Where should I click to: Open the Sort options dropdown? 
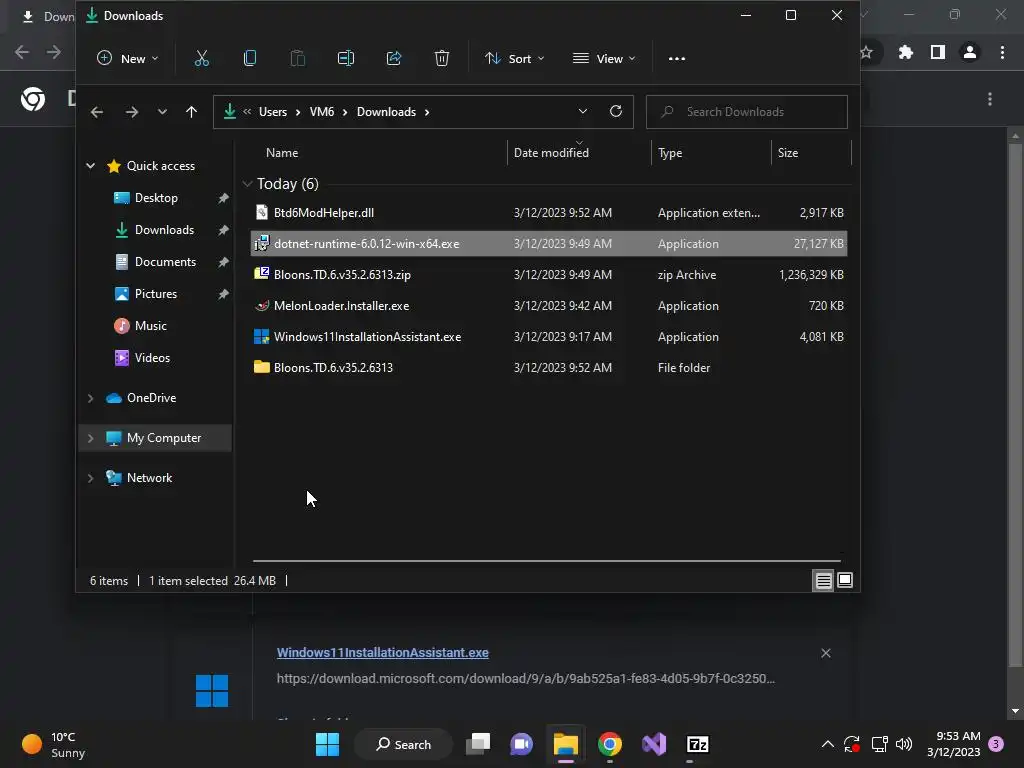coord(514,58)
